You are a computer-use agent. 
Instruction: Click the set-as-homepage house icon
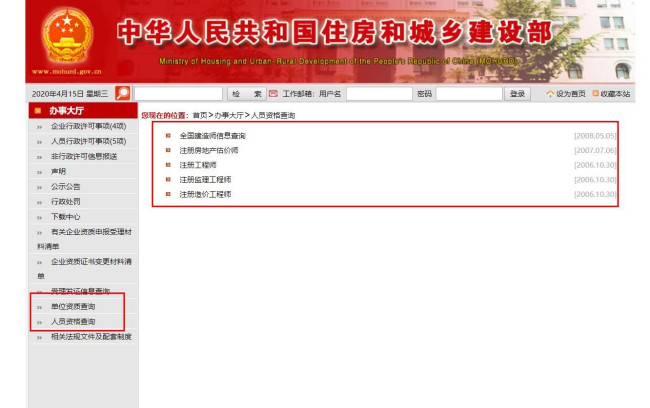549,94
